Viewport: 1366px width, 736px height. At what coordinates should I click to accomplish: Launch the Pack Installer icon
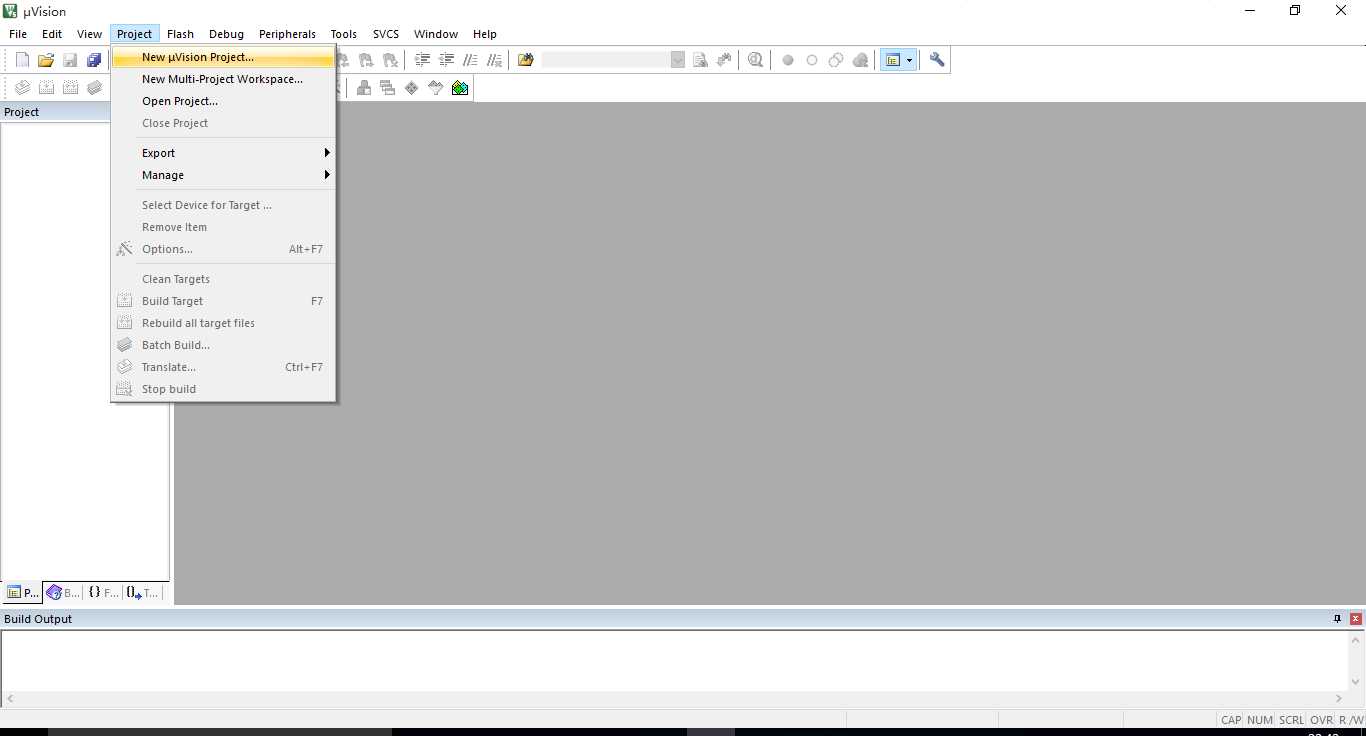tap(460, 88)
